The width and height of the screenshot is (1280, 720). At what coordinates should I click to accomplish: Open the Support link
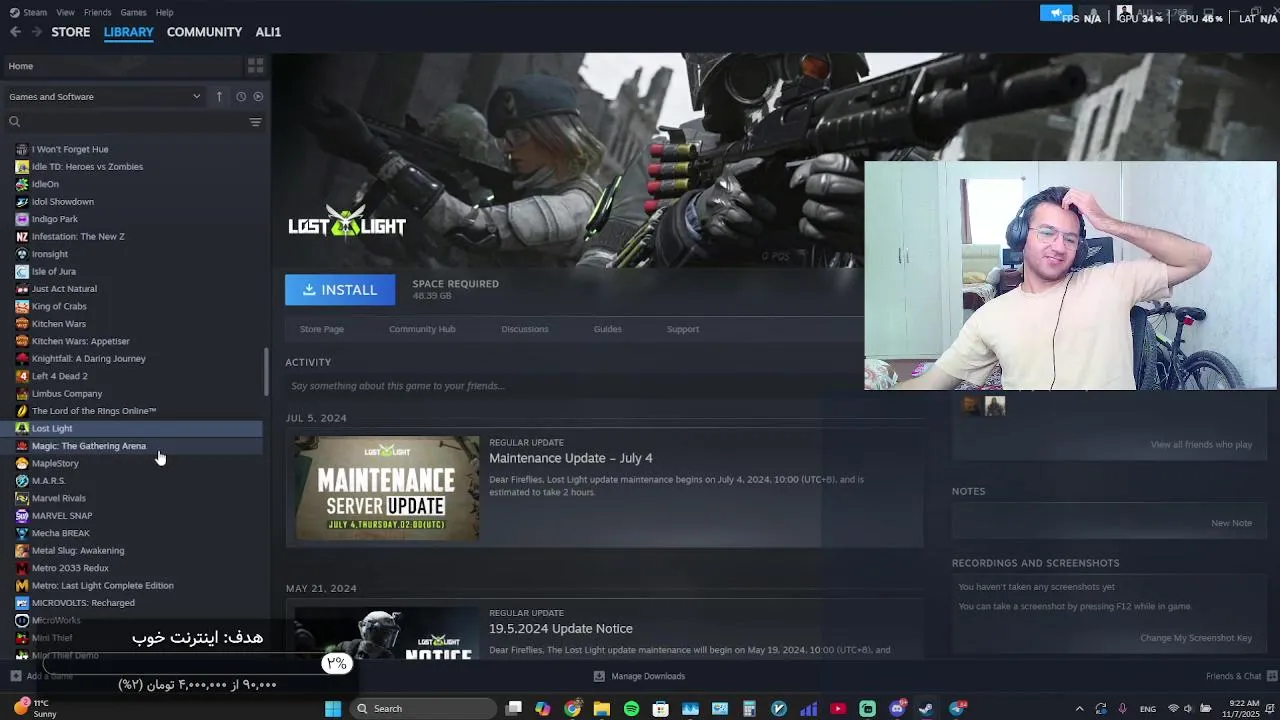click(x=683, y=329)
